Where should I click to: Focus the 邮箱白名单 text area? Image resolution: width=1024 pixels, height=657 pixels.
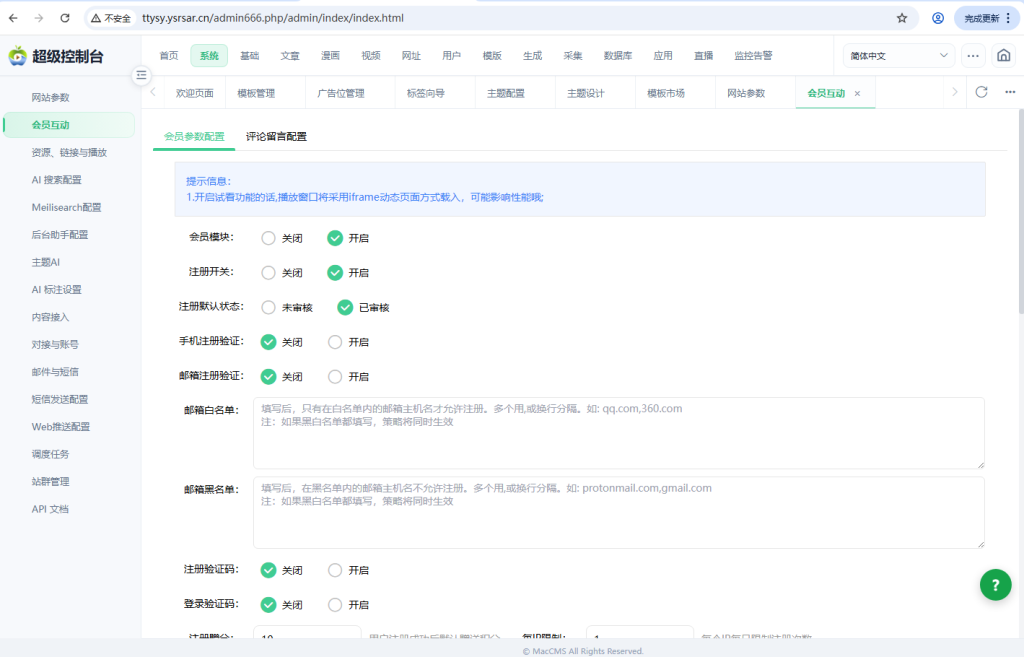(x=618, y=433)
